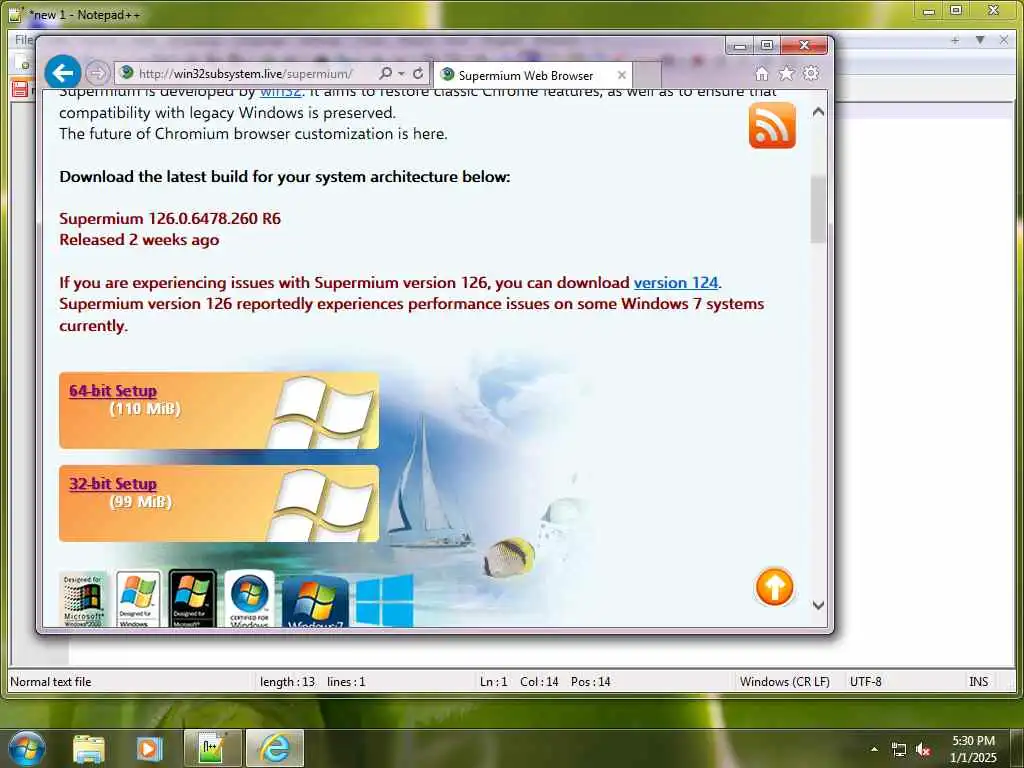Click the URL address field
Screen dimensions: 1024x768
pos(247,73)
